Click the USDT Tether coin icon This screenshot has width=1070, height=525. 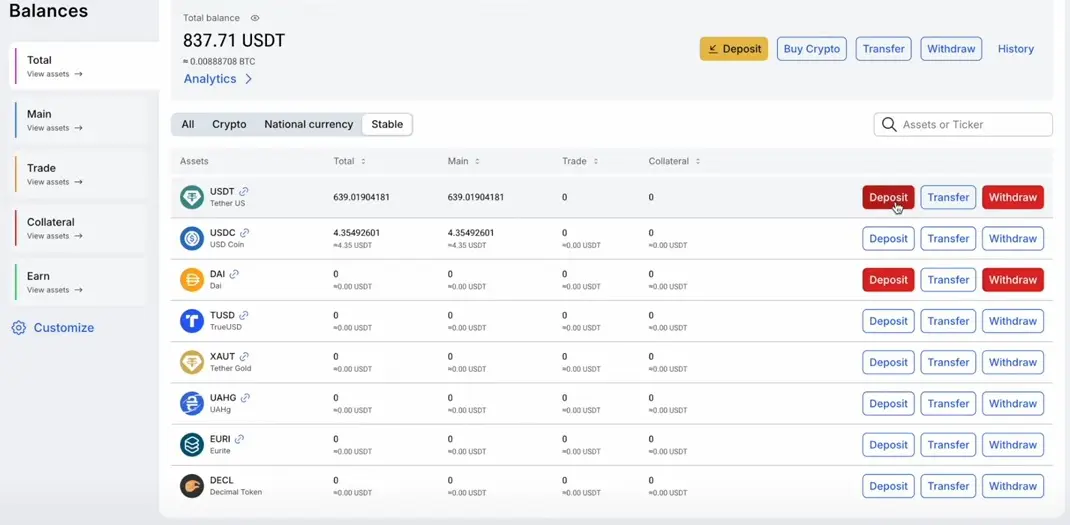click(192, 197)
